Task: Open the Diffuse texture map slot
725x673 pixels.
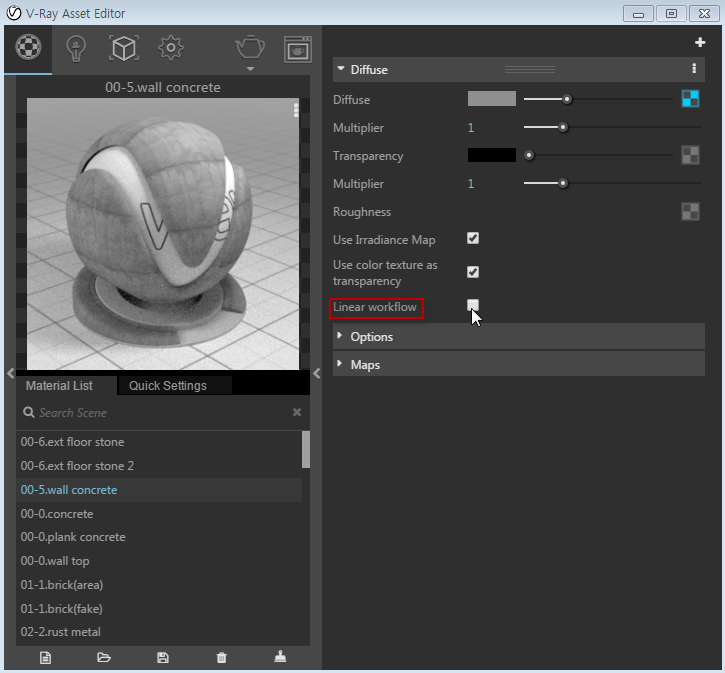Action: pyautogui.click(x=690, y=99)
